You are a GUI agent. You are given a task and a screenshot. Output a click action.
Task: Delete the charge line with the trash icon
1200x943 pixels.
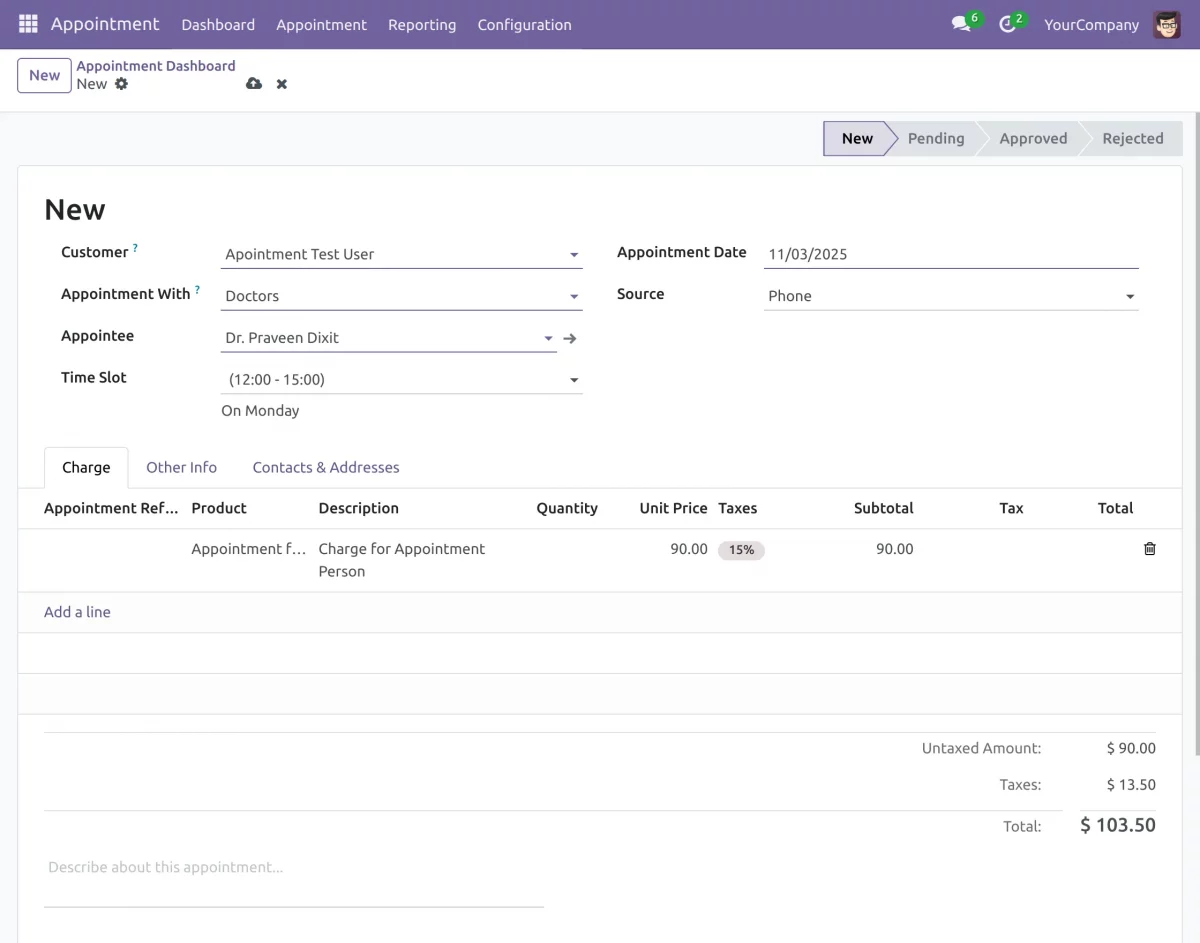(x=1149, y=548)
